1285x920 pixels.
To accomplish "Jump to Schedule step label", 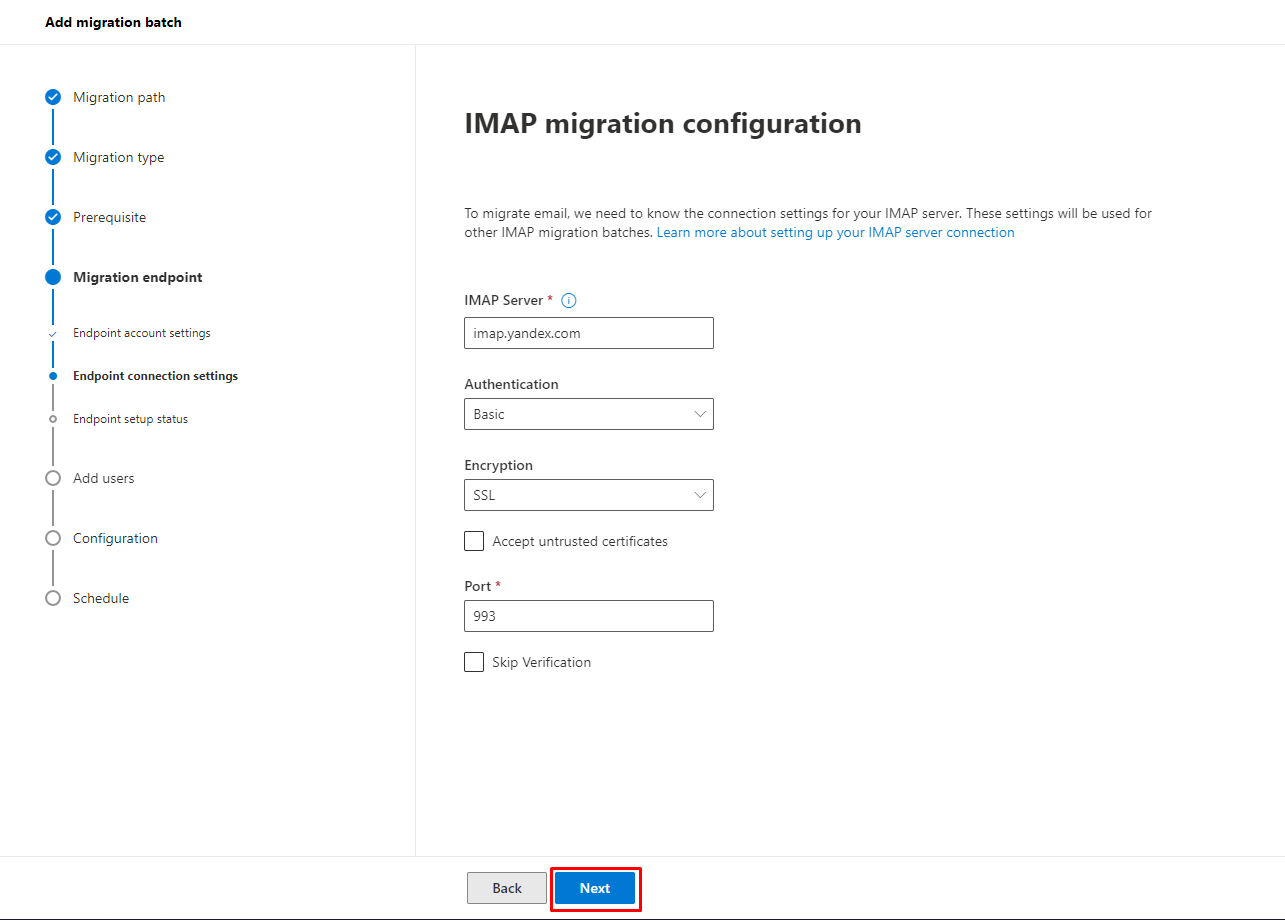I will [x=101, y=598].
